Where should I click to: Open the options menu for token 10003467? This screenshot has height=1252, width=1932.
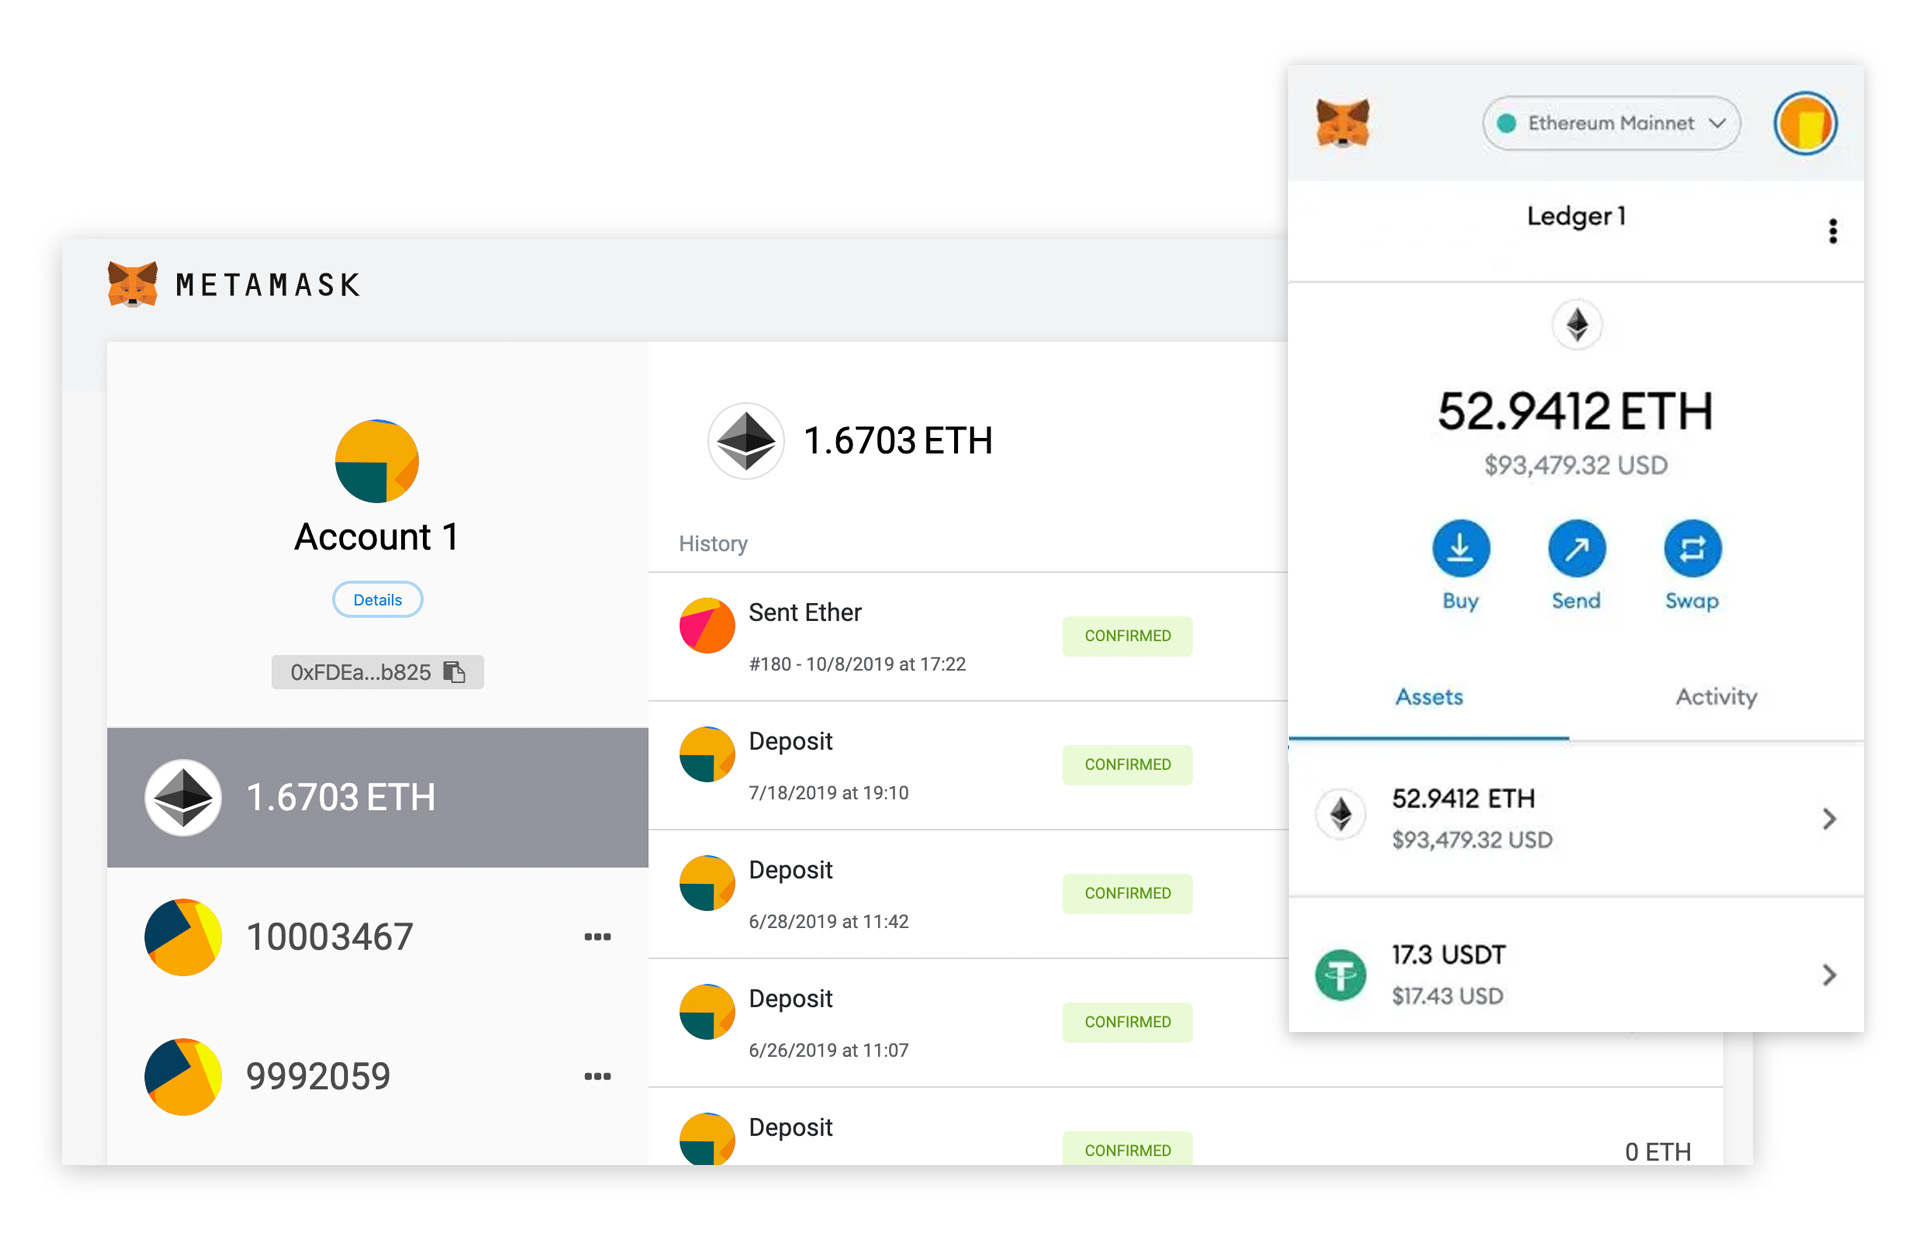[x=597, y=937]
